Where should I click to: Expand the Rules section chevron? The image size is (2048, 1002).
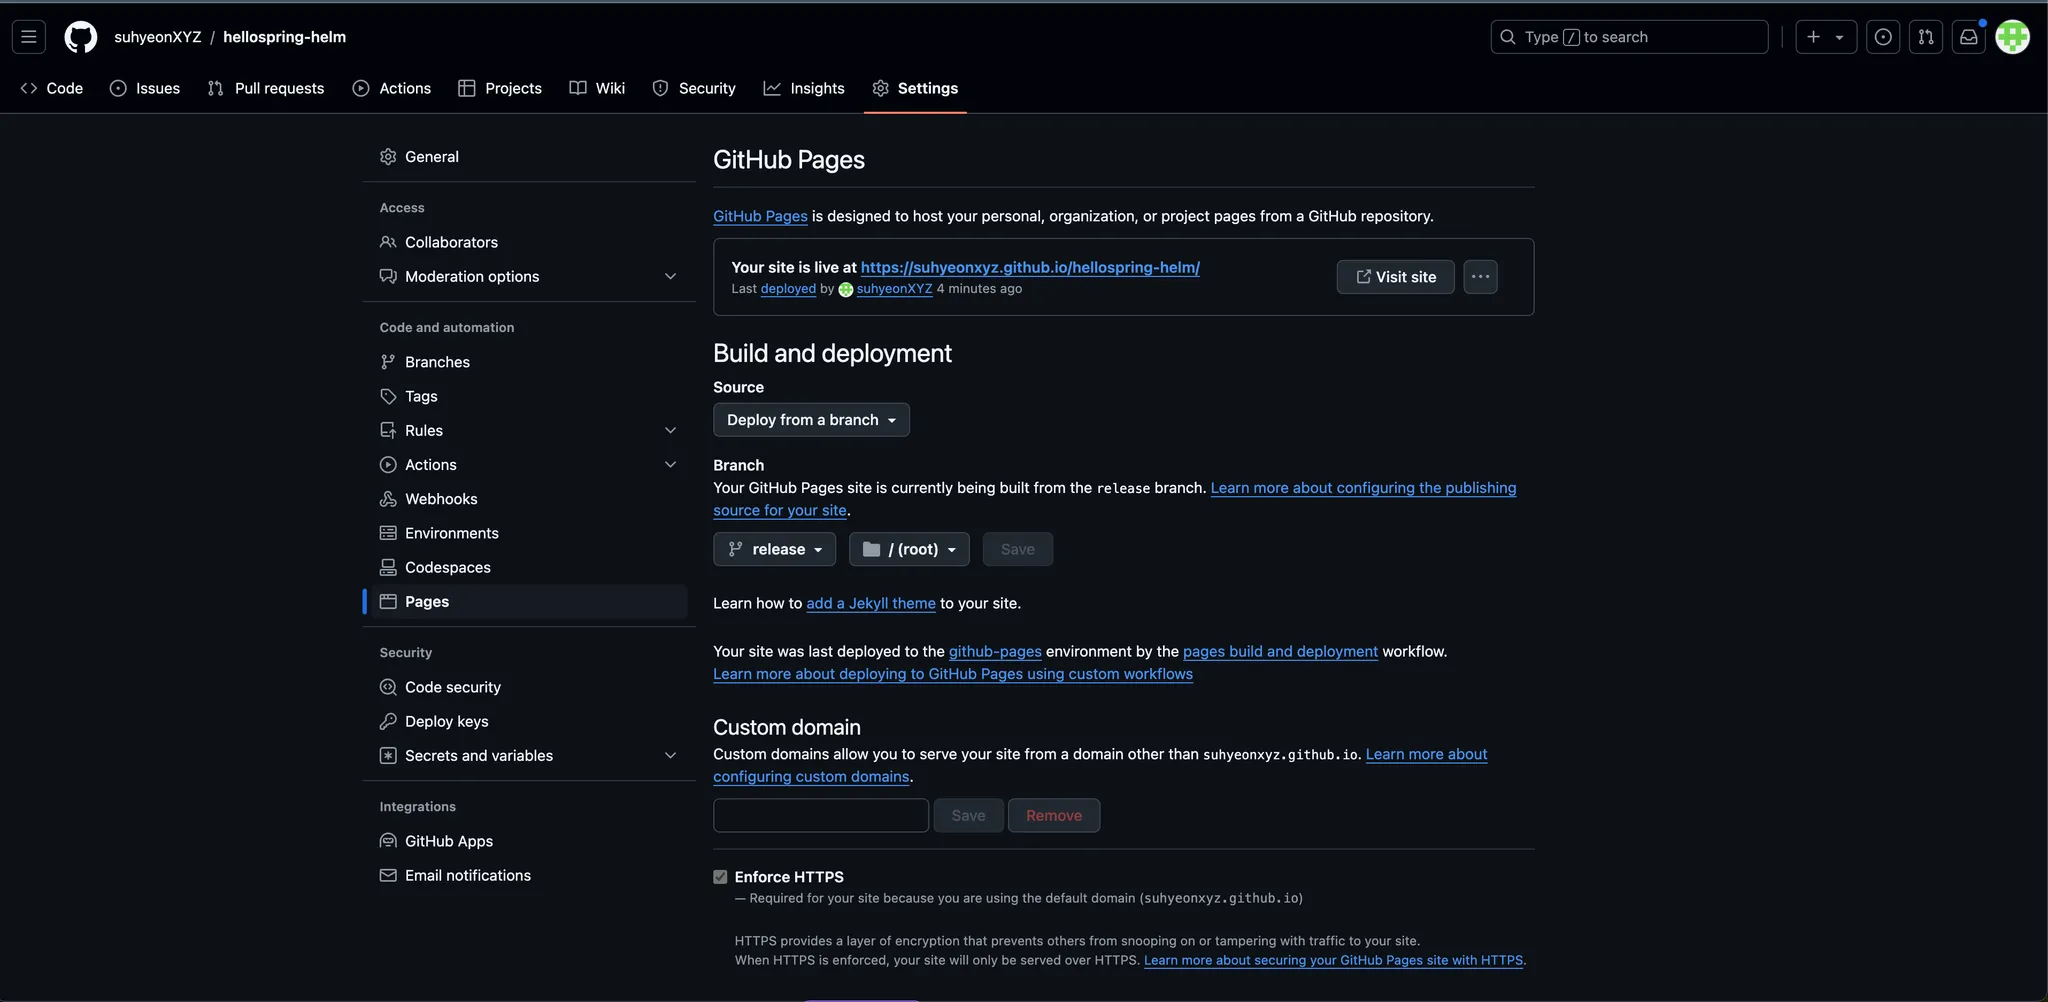tap(670, 431)
